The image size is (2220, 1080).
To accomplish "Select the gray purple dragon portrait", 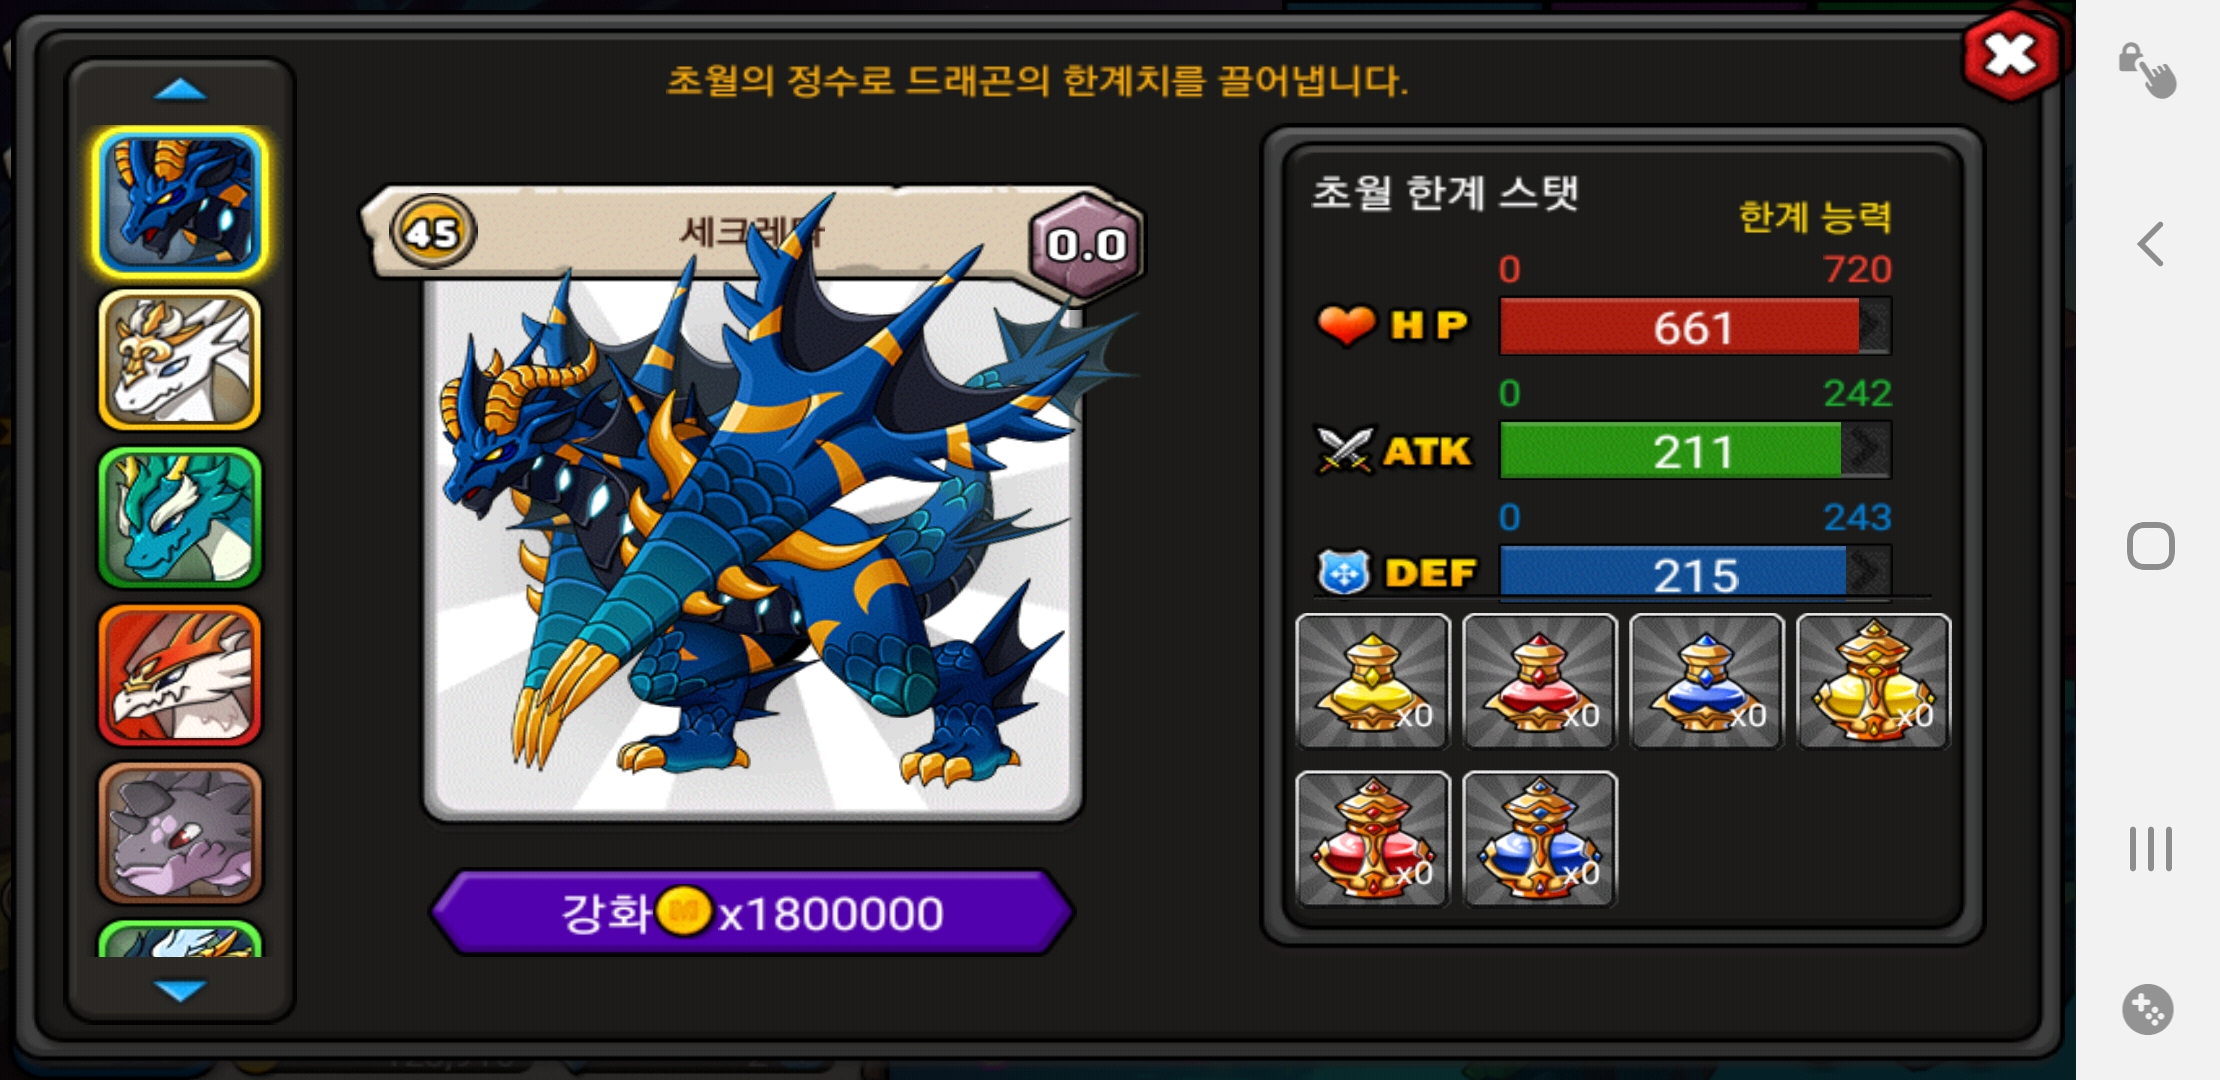I will [180, 832].
